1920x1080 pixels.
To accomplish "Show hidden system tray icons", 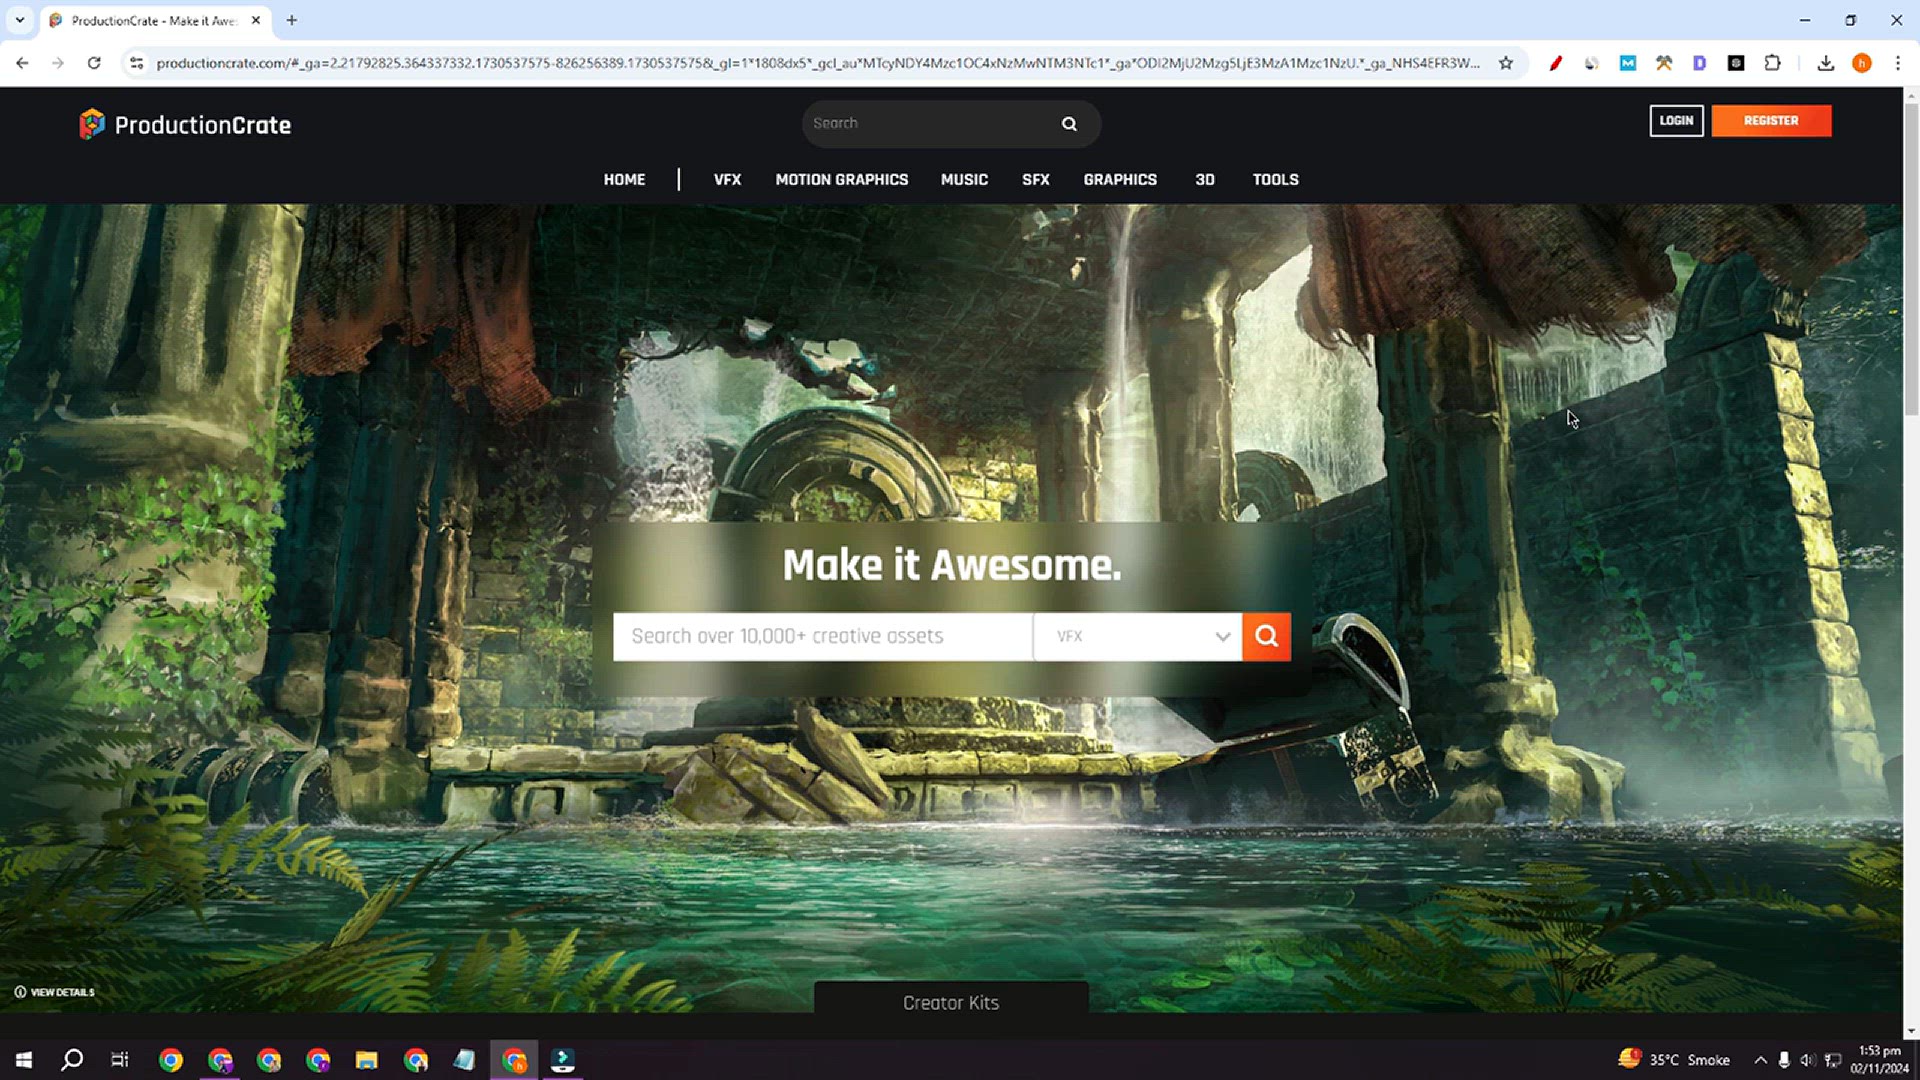I will point(1760,1060).
